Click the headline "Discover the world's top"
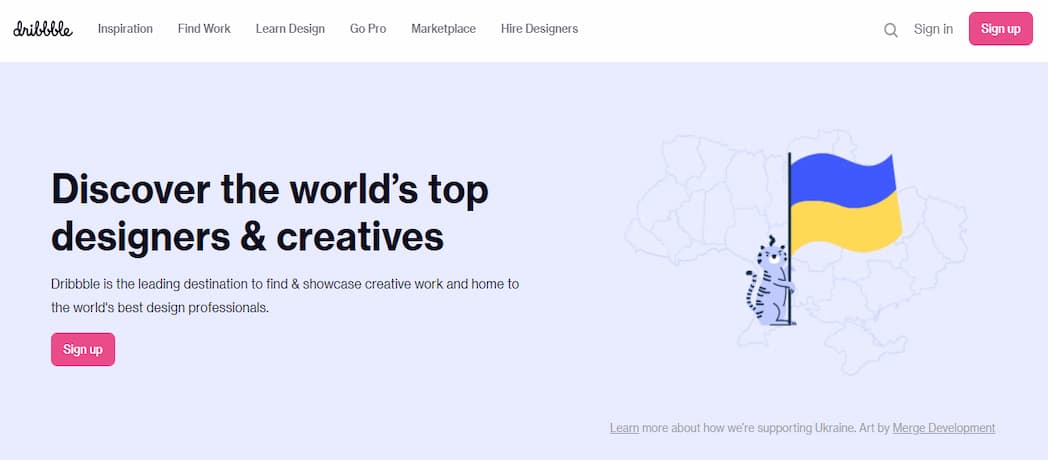 (x=269, y=189)
